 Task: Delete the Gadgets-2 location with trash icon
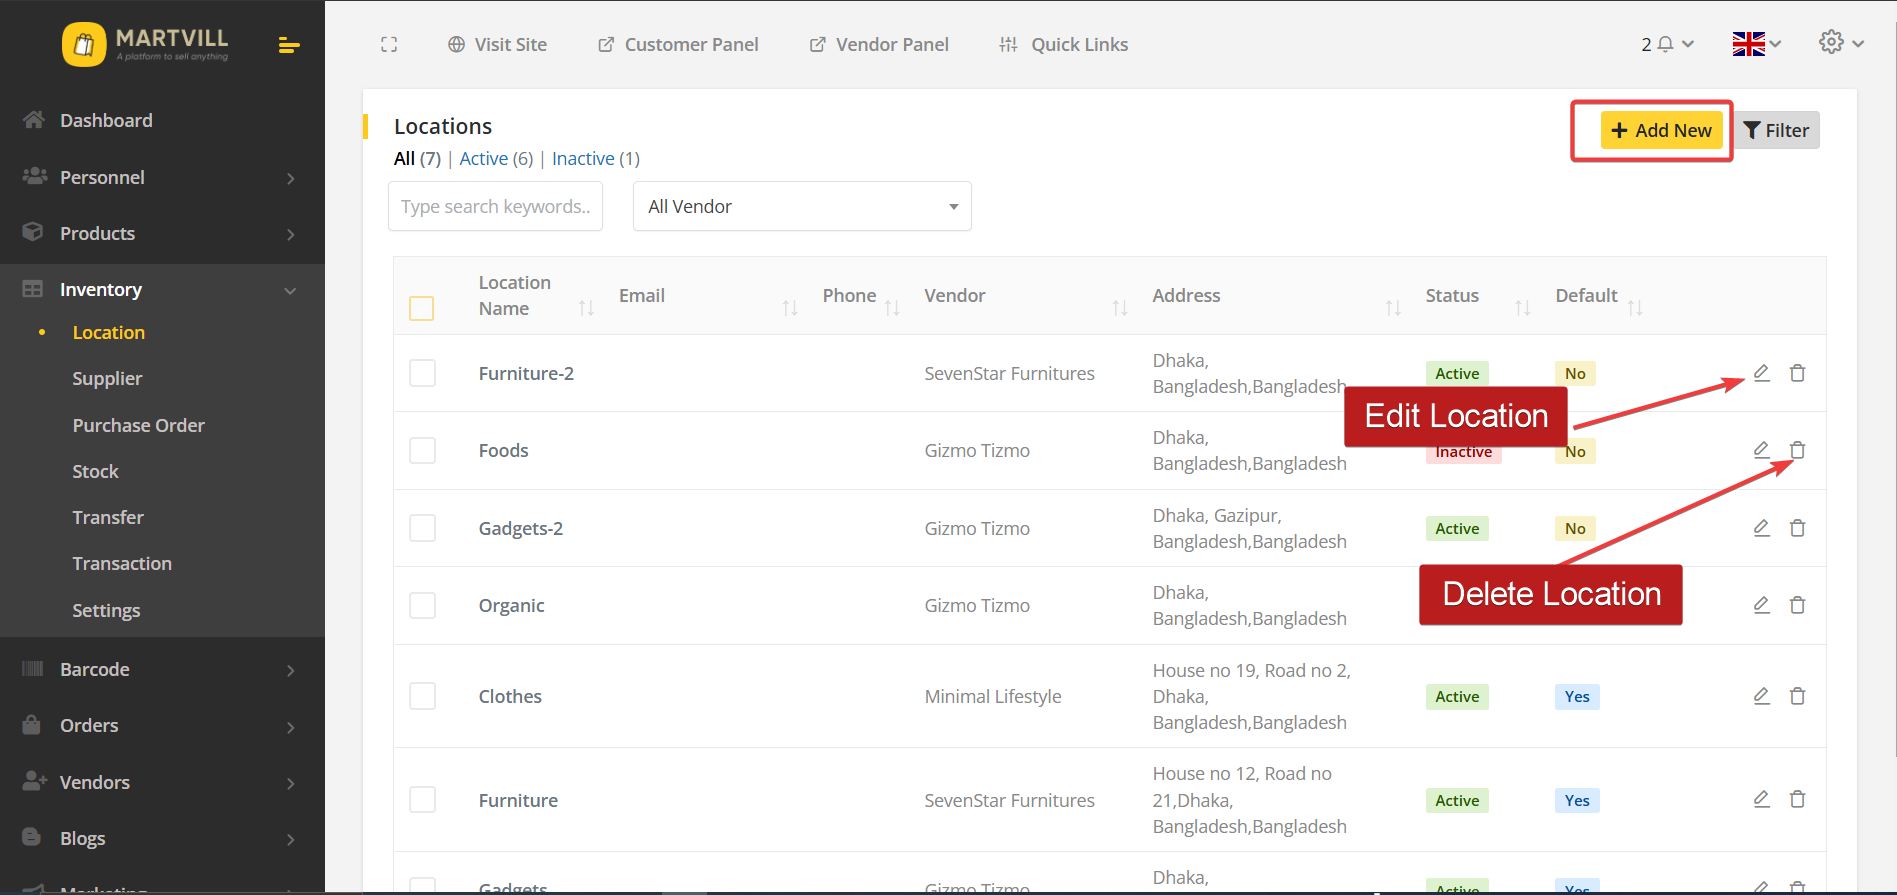(1797, 528)
